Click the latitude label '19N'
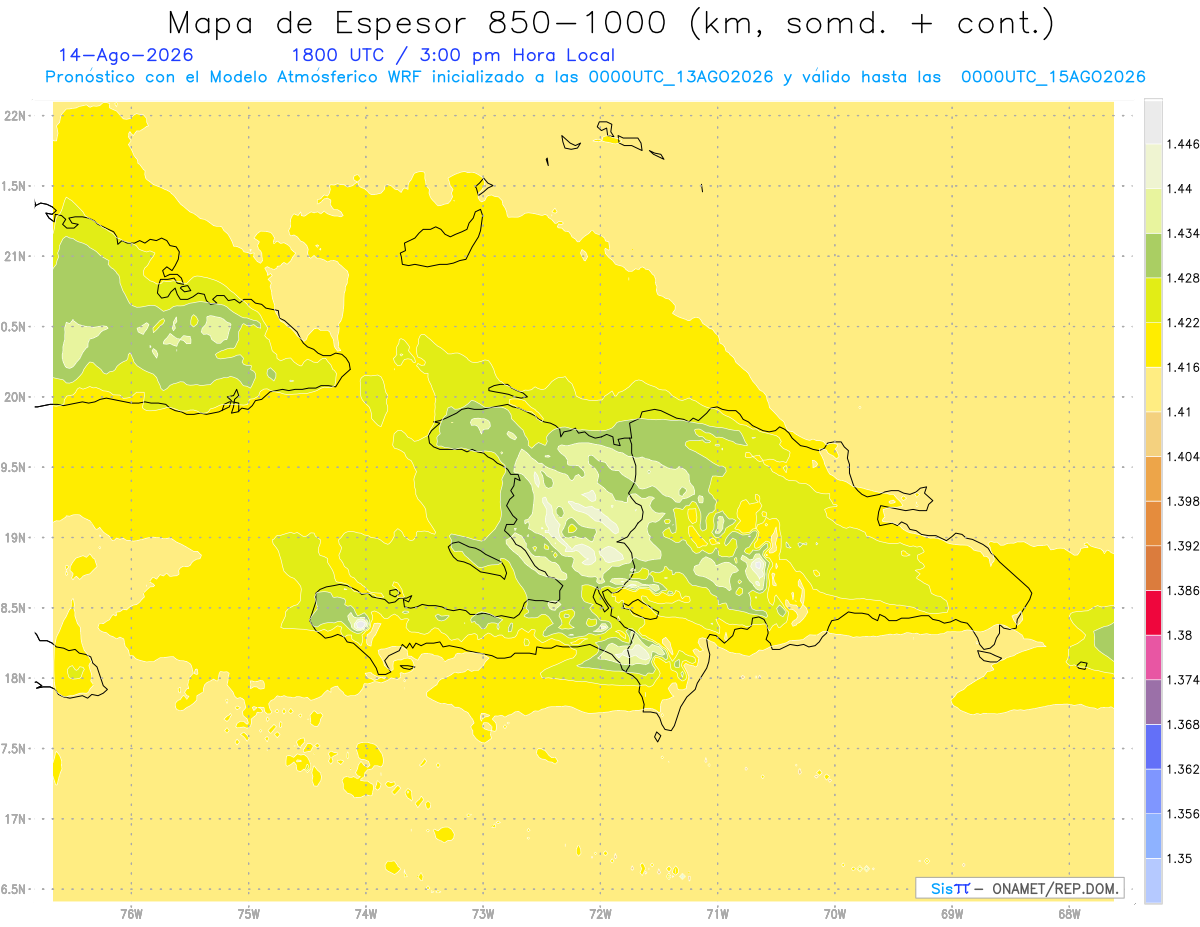 coord(14,538)
